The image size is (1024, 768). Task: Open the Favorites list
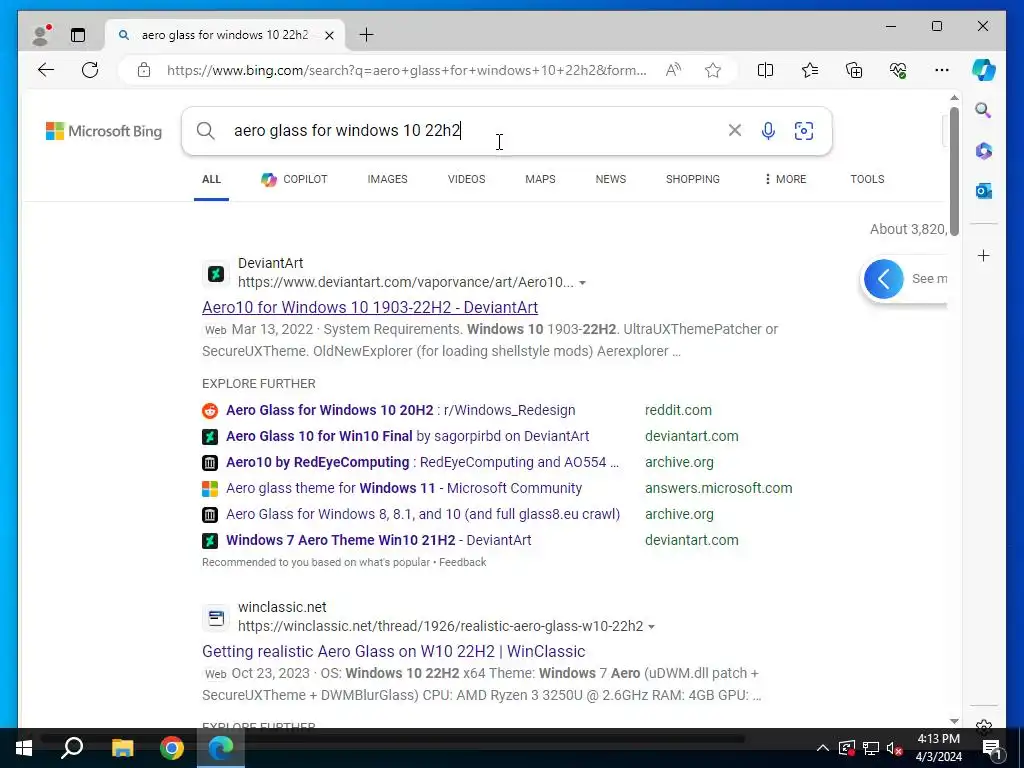[810, 70]
